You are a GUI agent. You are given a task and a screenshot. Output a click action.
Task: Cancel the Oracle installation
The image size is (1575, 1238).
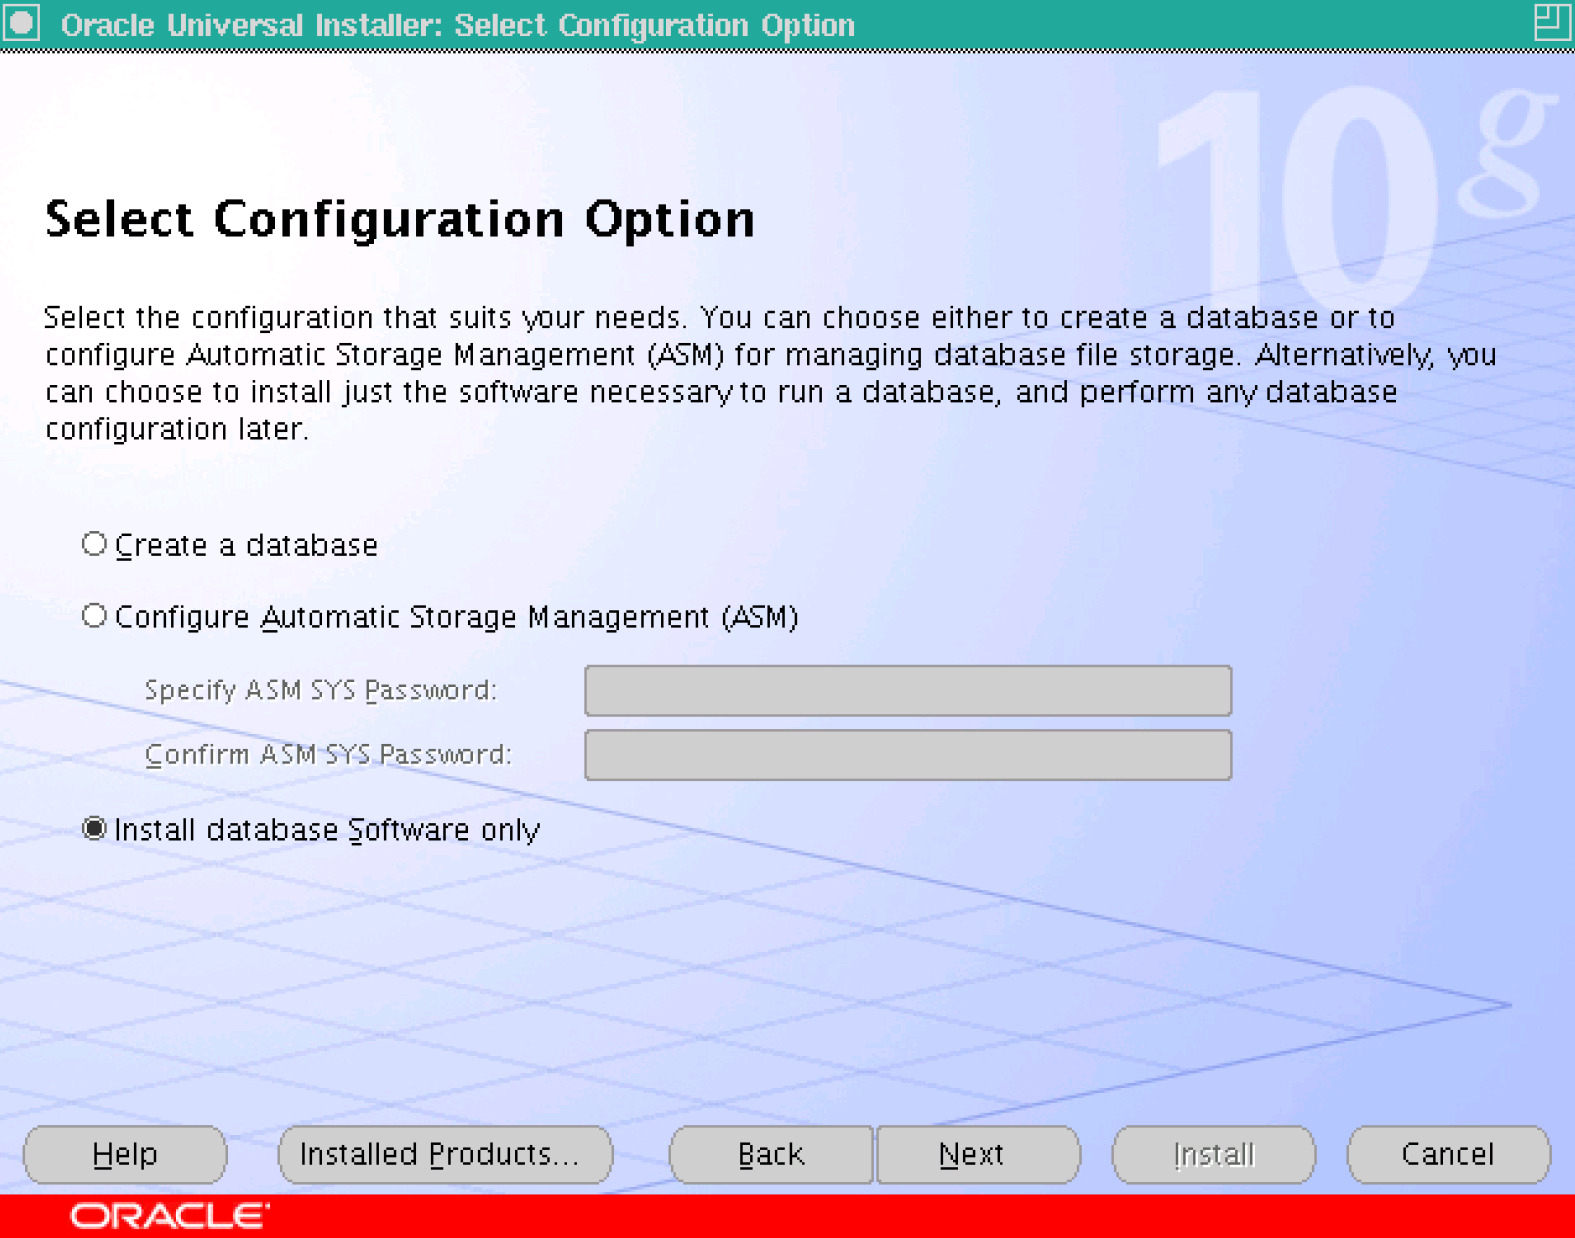pos(1449,1155)
